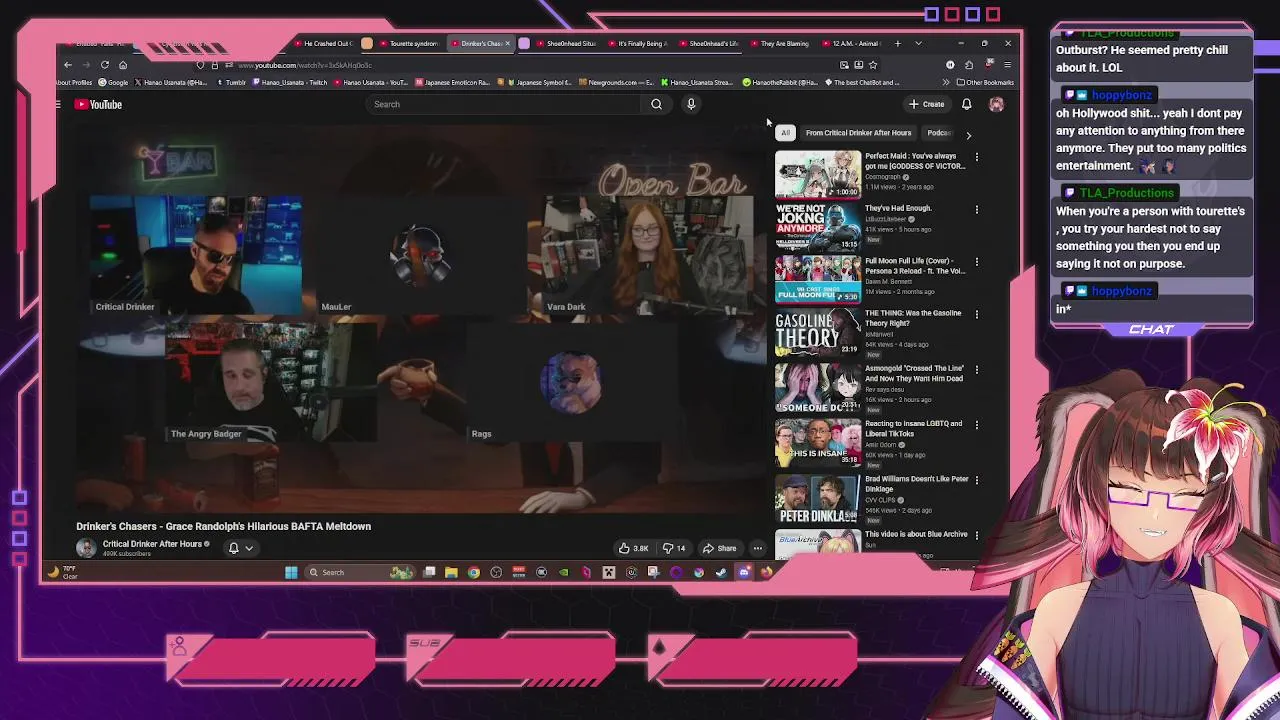
Task: Open the Newgrounds bookmark
Action: [x=616, y=82]
